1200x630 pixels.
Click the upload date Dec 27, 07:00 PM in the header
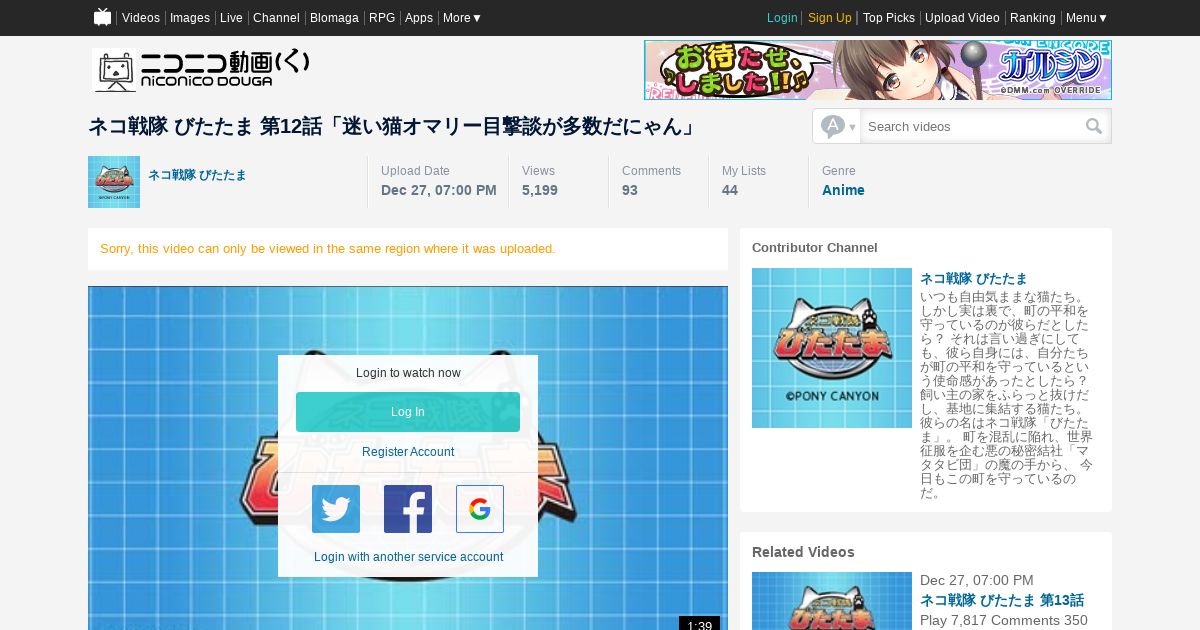[x=439, y=190]
